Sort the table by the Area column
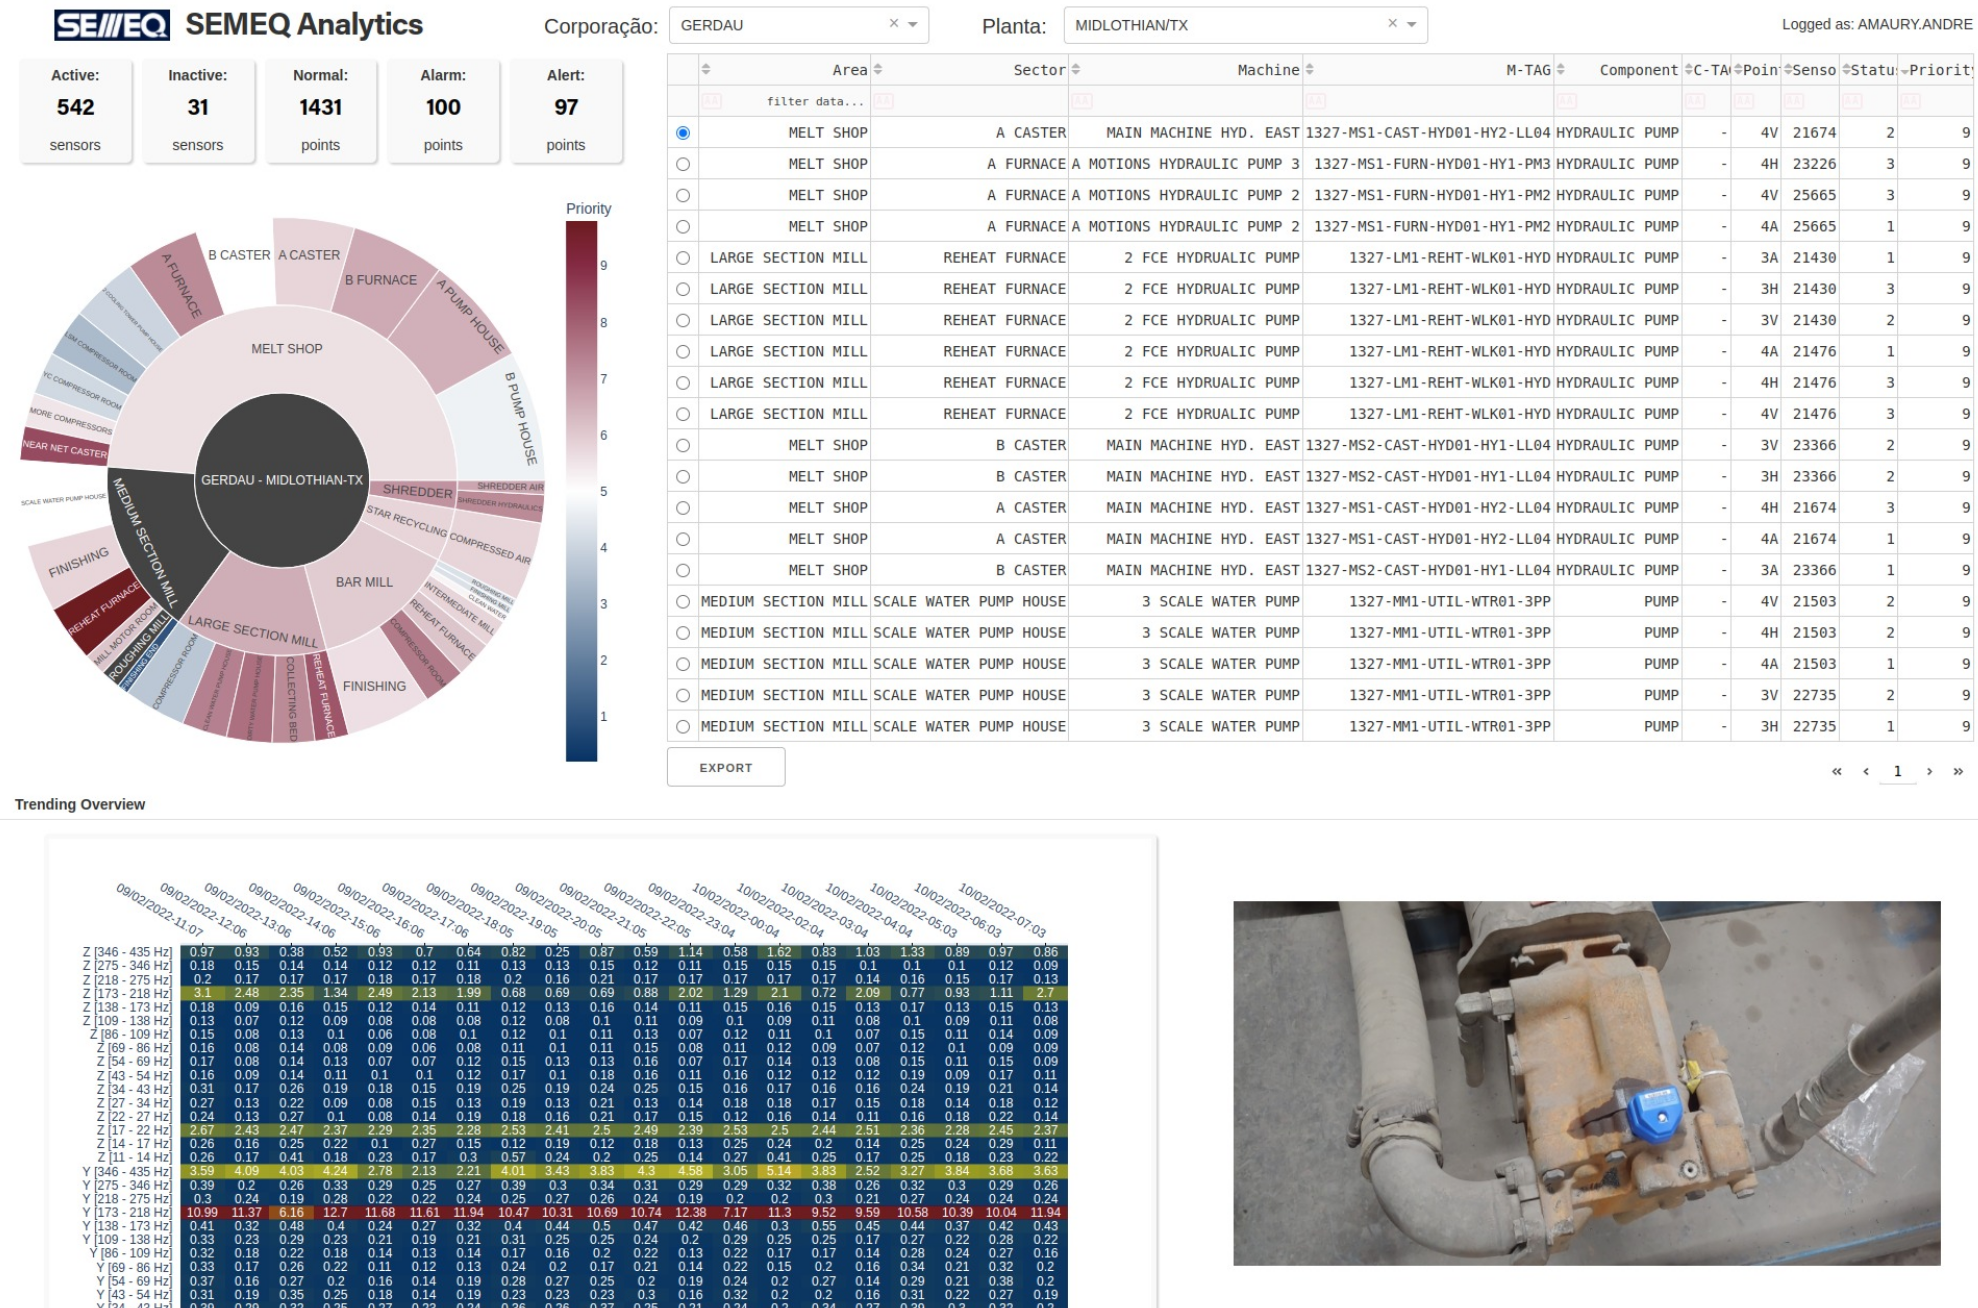Screen dimensions: 1978x1308 click(x=706, y=70)
